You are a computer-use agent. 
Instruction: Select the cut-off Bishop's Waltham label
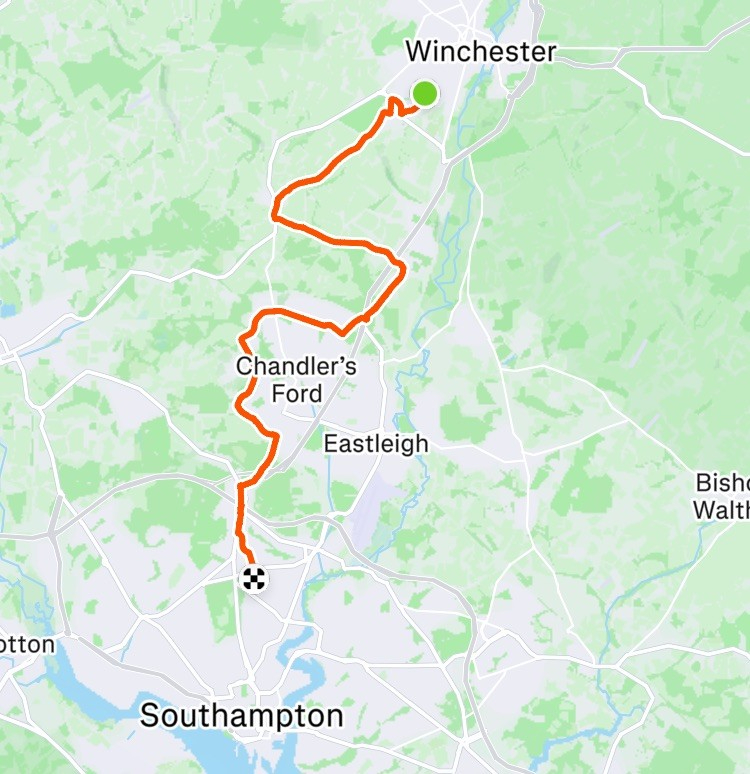722,496
